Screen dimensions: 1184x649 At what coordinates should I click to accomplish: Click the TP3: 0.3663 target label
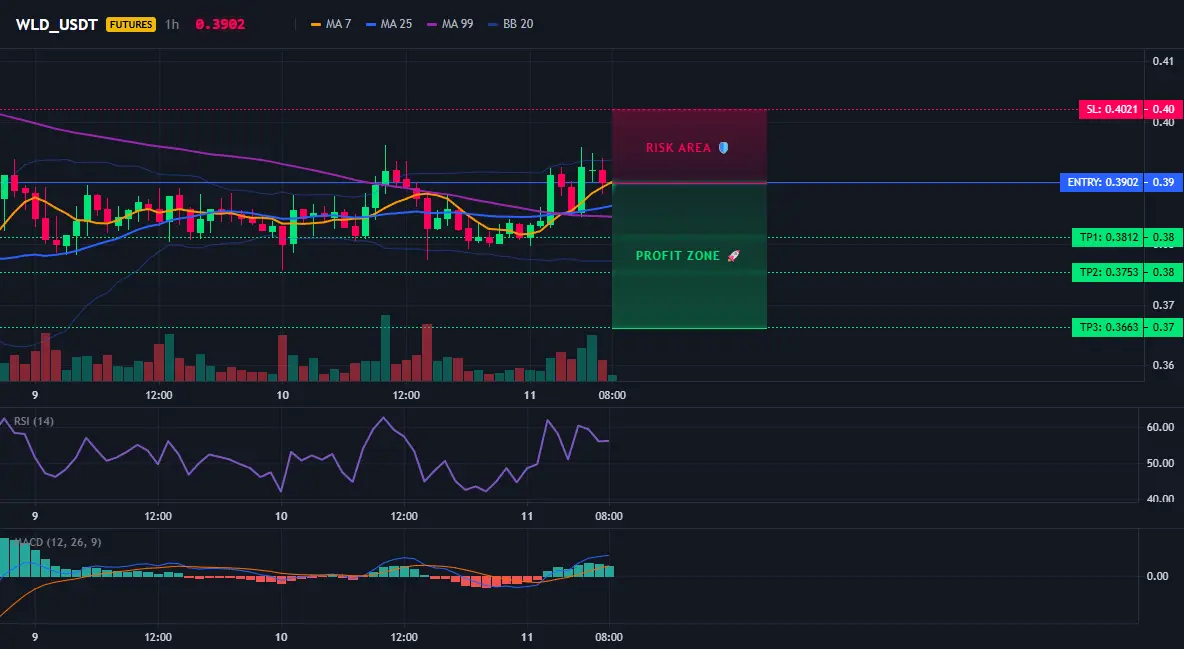tap(1108, 327)
